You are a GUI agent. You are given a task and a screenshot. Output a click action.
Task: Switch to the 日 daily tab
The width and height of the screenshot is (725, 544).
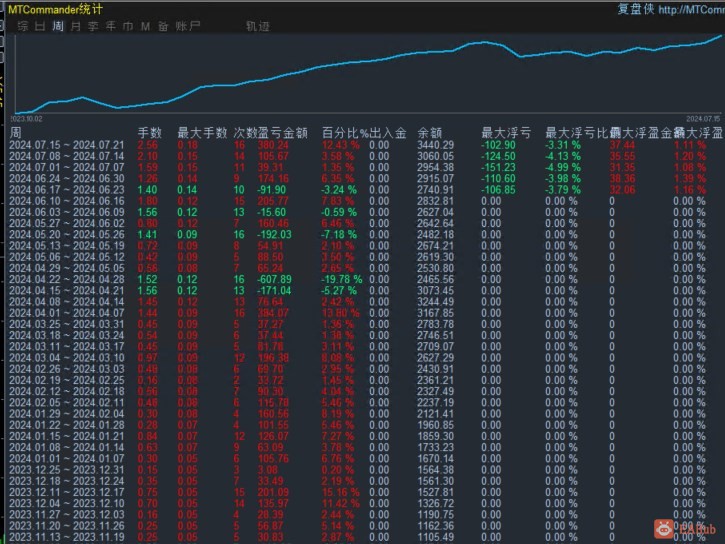click(40, 26)
